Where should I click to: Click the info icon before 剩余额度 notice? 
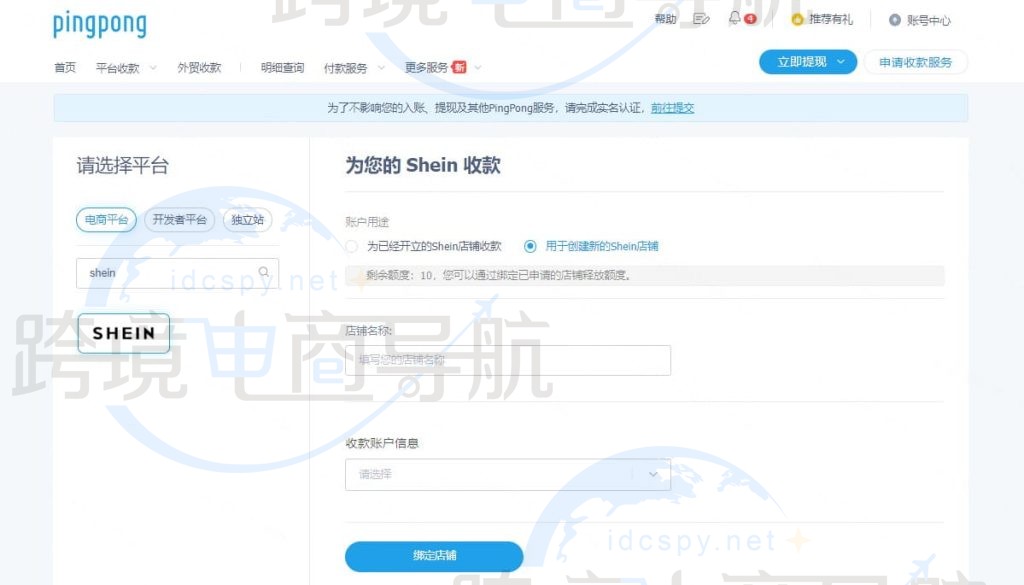point(360,276)
